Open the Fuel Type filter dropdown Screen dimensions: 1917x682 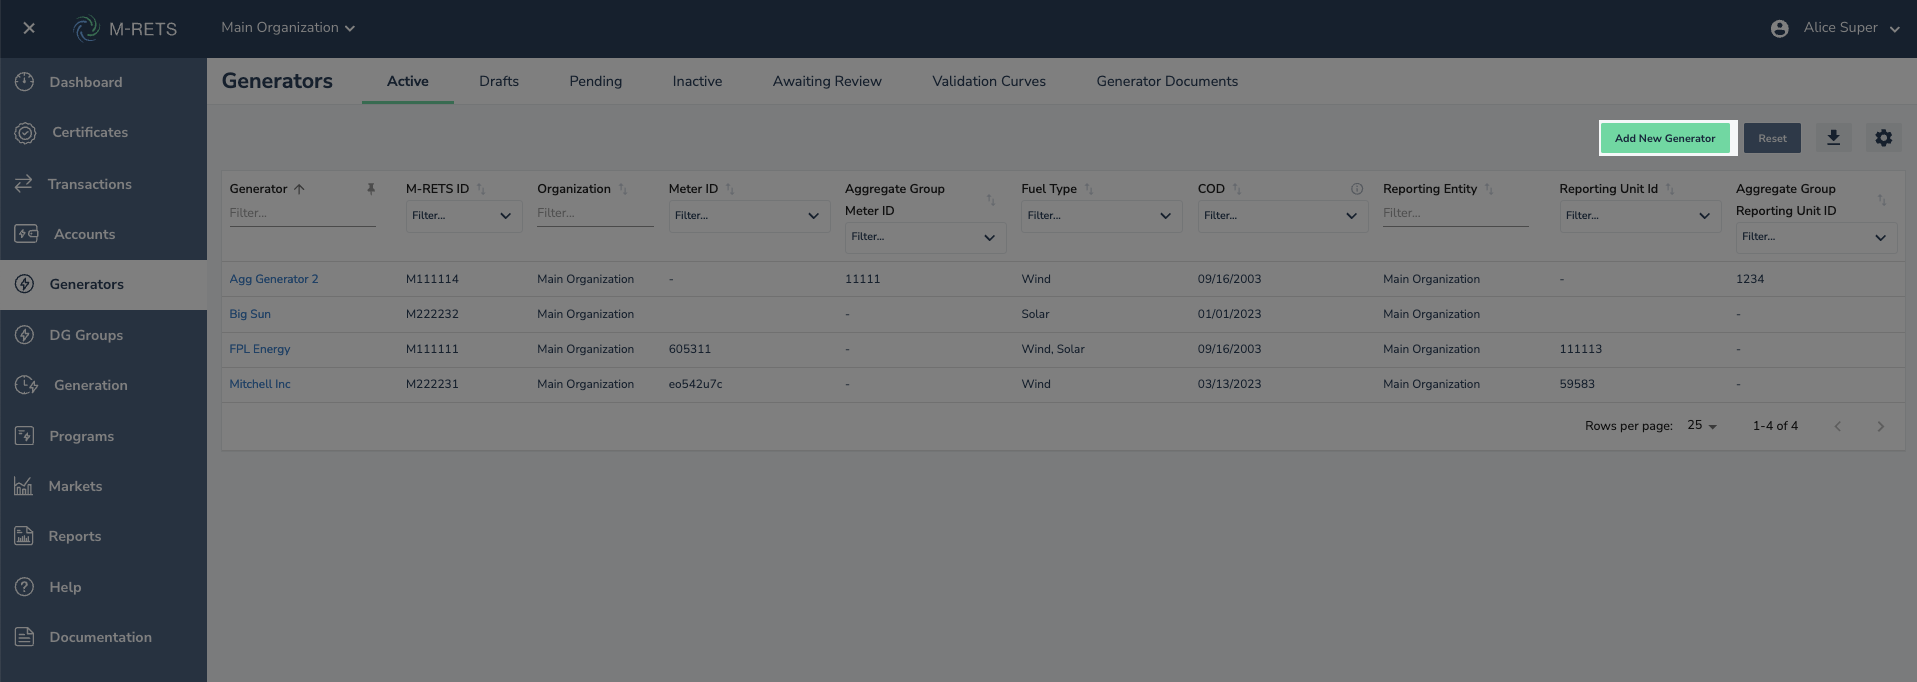click(1101, 216)
